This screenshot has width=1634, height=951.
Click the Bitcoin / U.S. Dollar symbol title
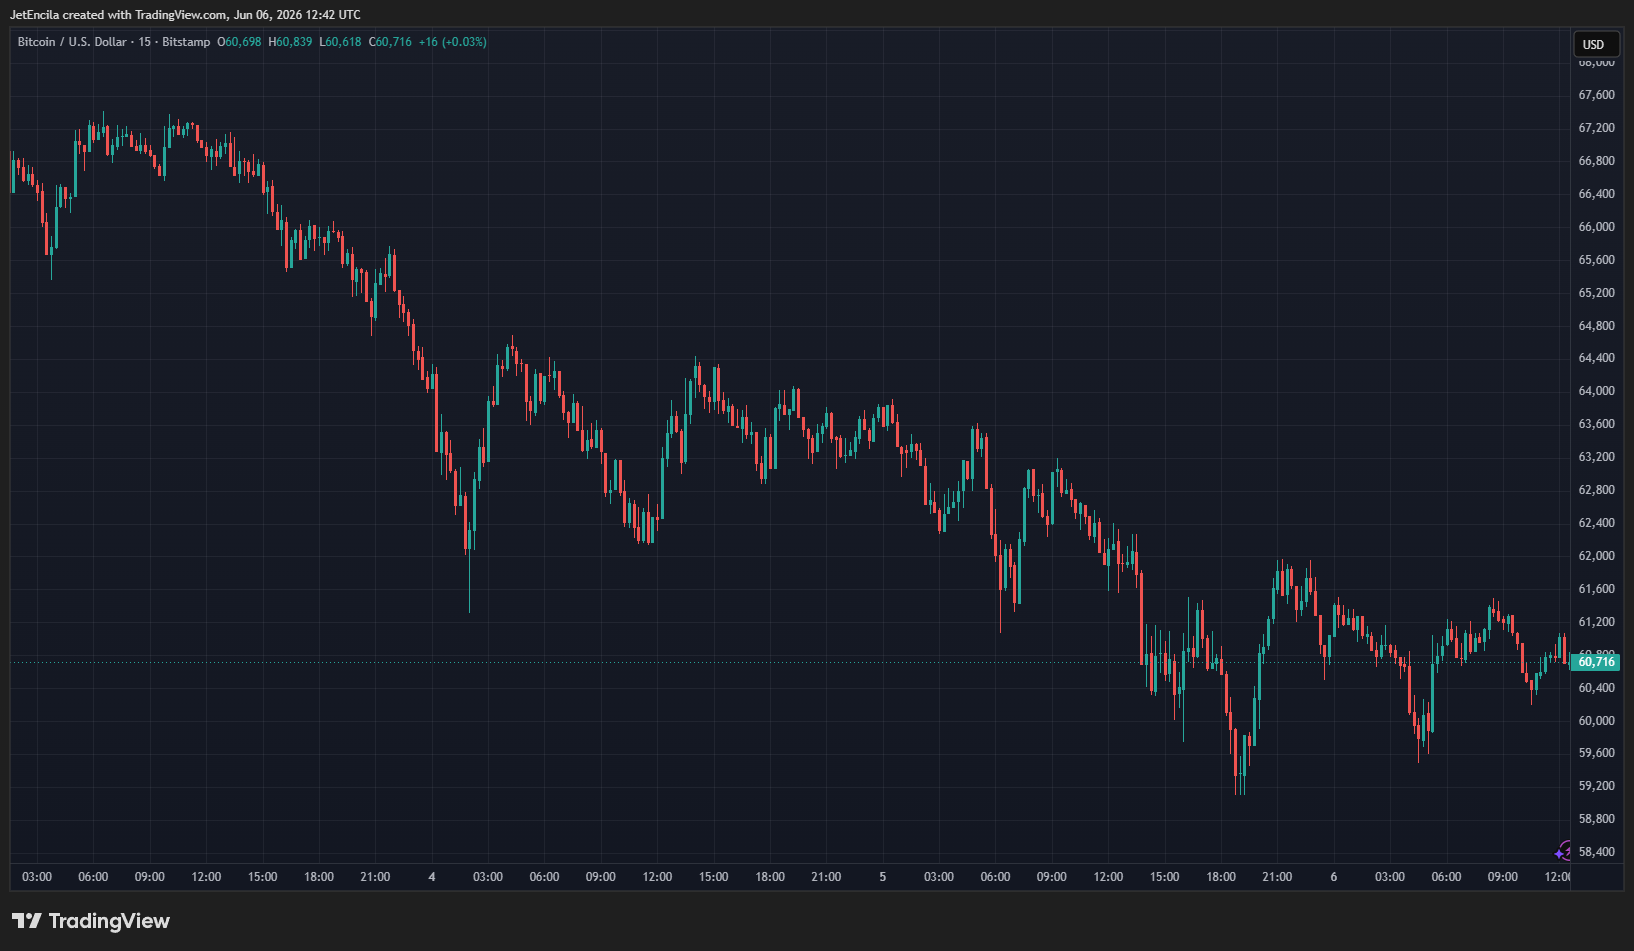[72, 42]
